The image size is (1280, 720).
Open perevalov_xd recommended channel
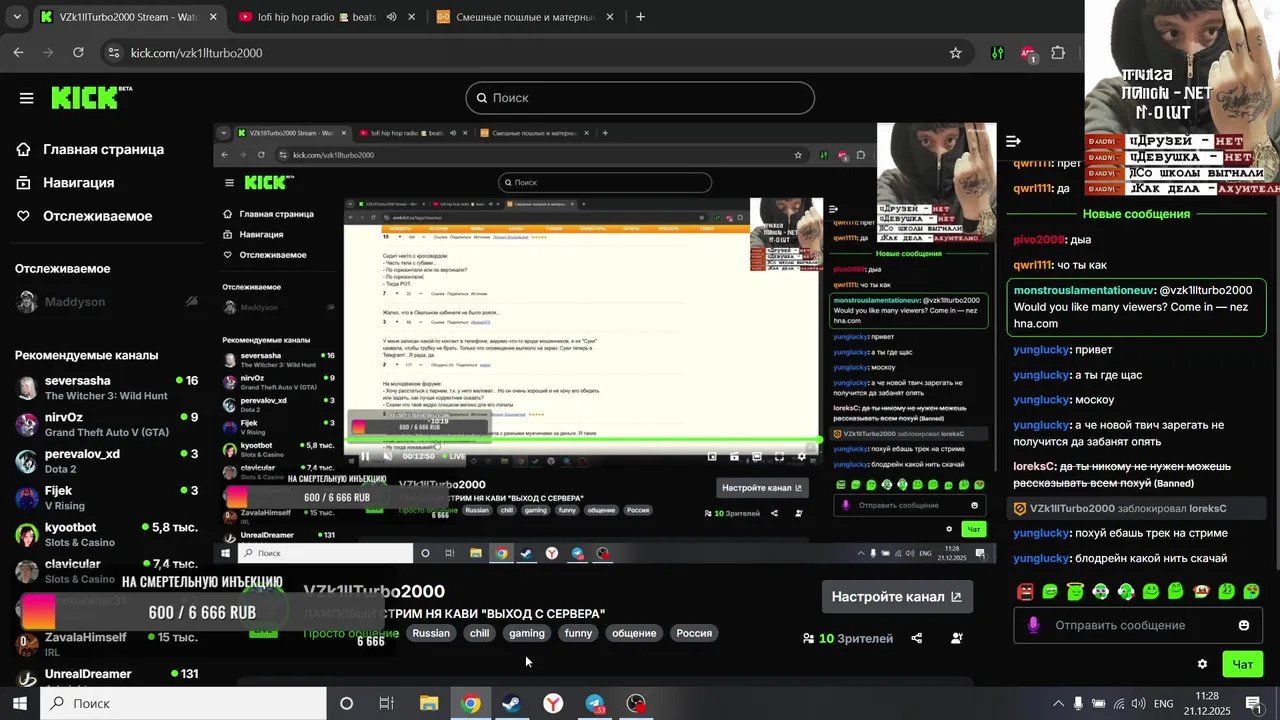coord(105,461)
